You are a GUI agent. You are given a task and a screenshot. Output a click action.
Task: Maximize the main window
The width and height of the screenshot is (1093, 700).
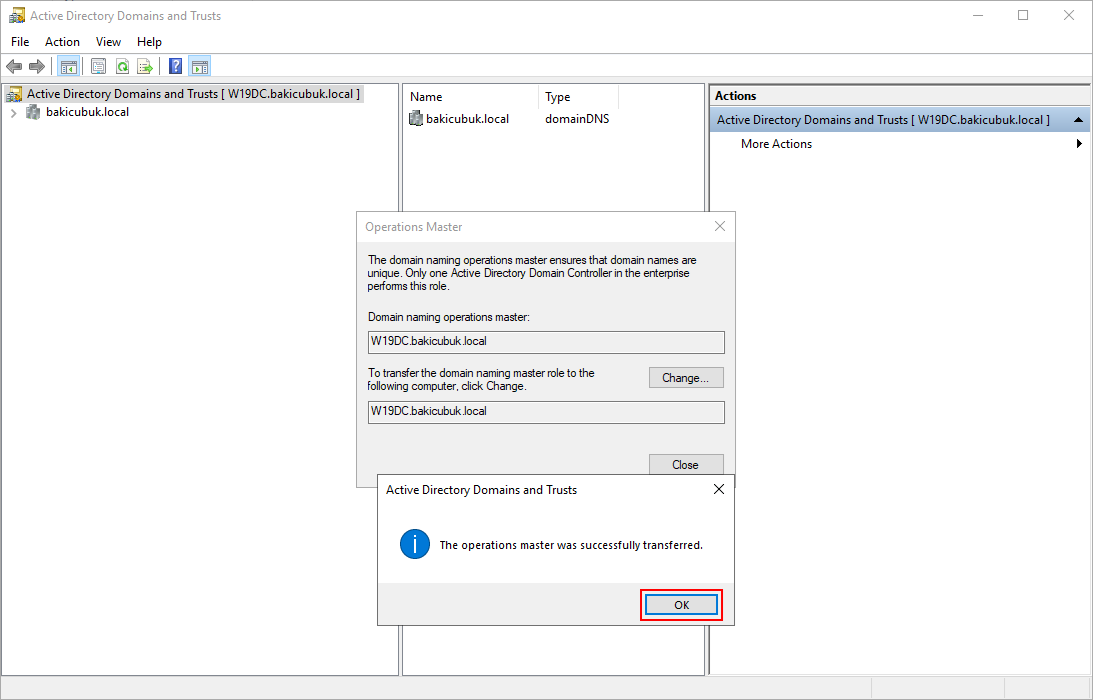[1023, 15]
